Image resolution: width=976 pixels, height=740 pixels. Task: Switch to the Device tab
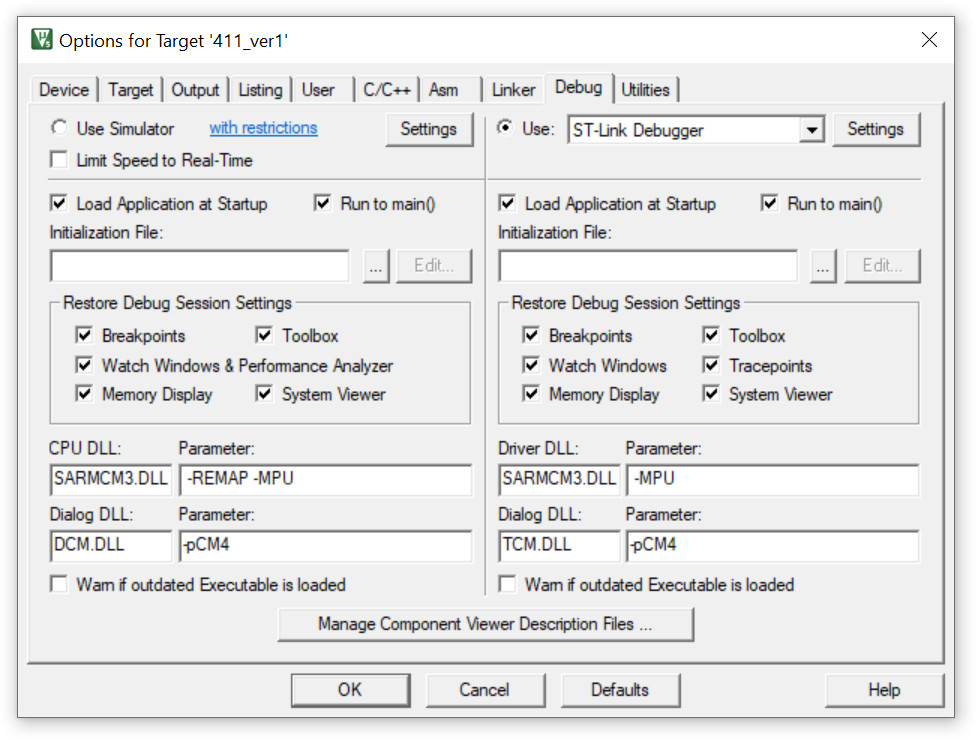(63, 90)
